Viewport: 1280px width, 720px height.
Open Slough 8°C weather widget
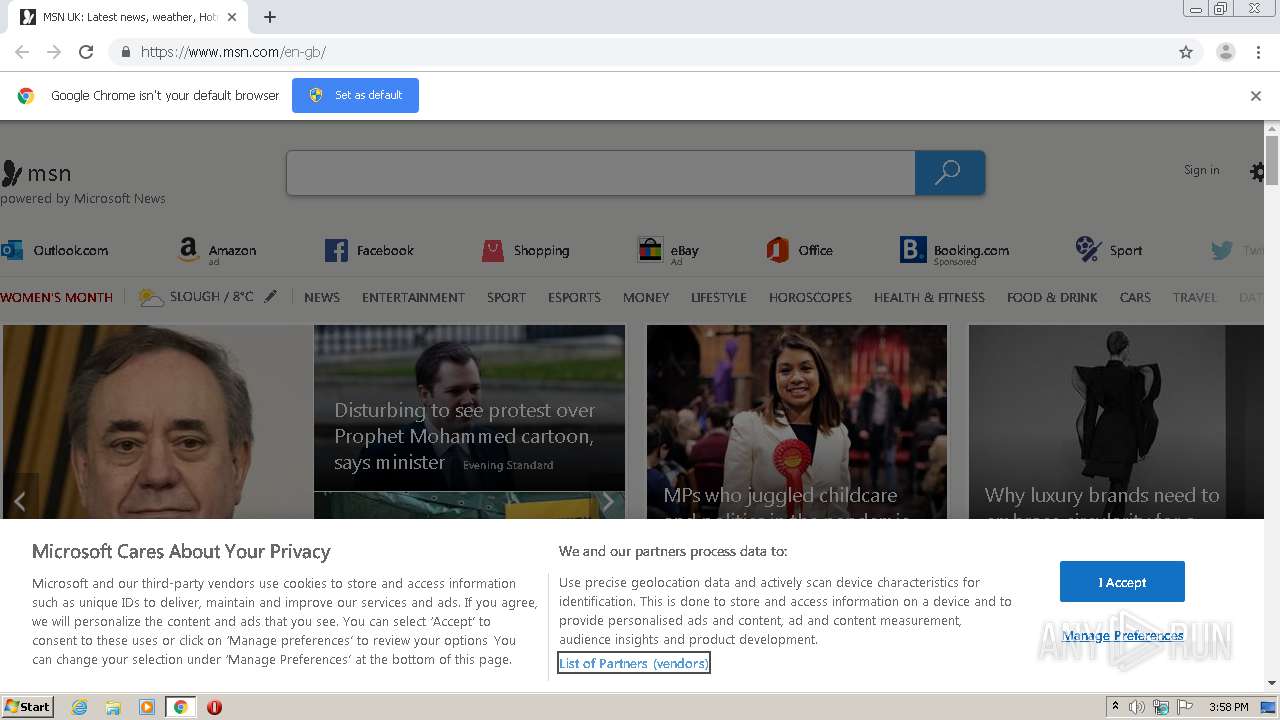tap(196, 297)
